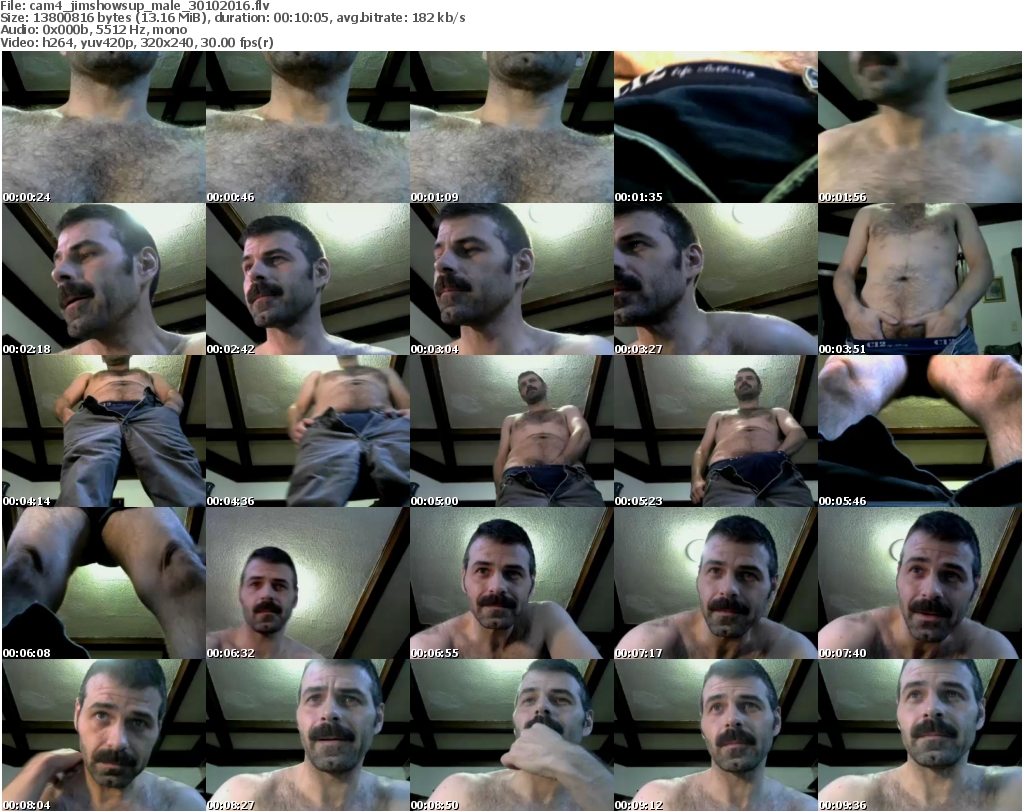Select the thumbnail stamped 00:01:35
This screenshot has height=811, width=1024.
coord(716,127)
